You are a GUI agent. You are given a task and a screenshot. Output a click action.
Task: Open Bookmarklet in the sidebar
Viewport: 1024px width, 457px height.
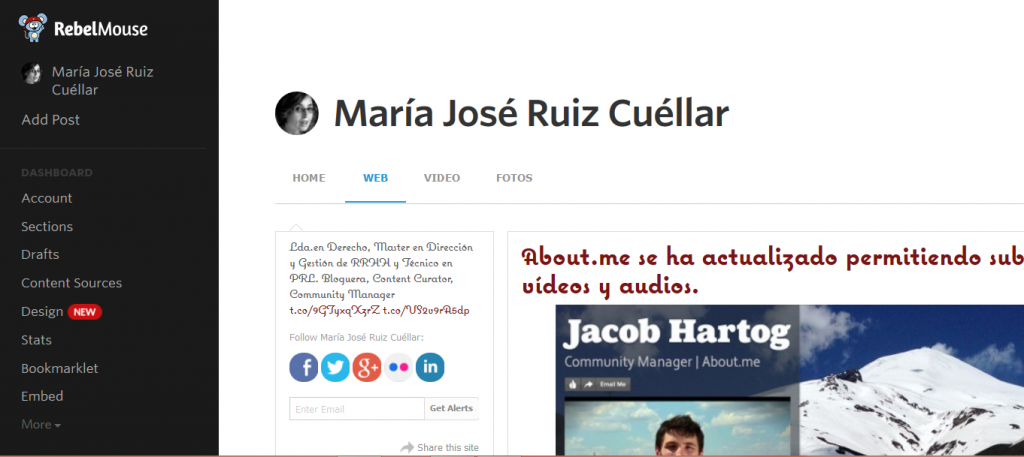59,368
